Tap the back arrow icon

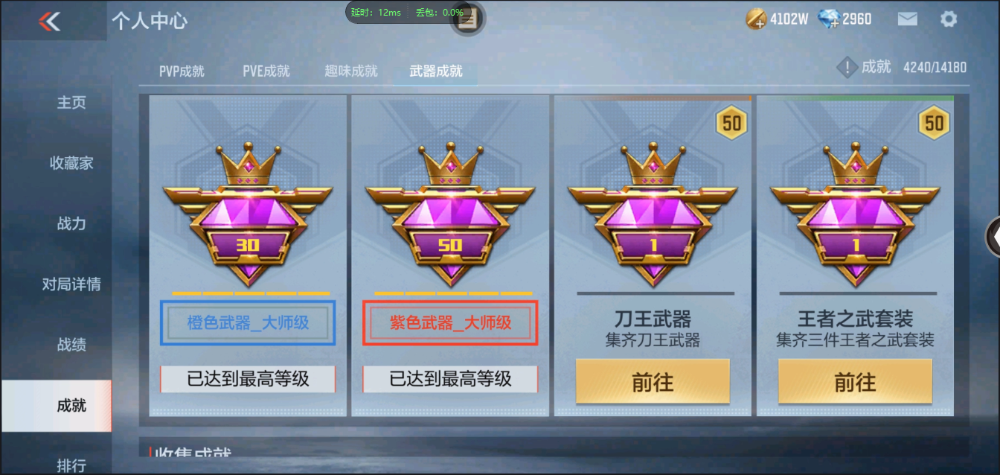[49, 21]
